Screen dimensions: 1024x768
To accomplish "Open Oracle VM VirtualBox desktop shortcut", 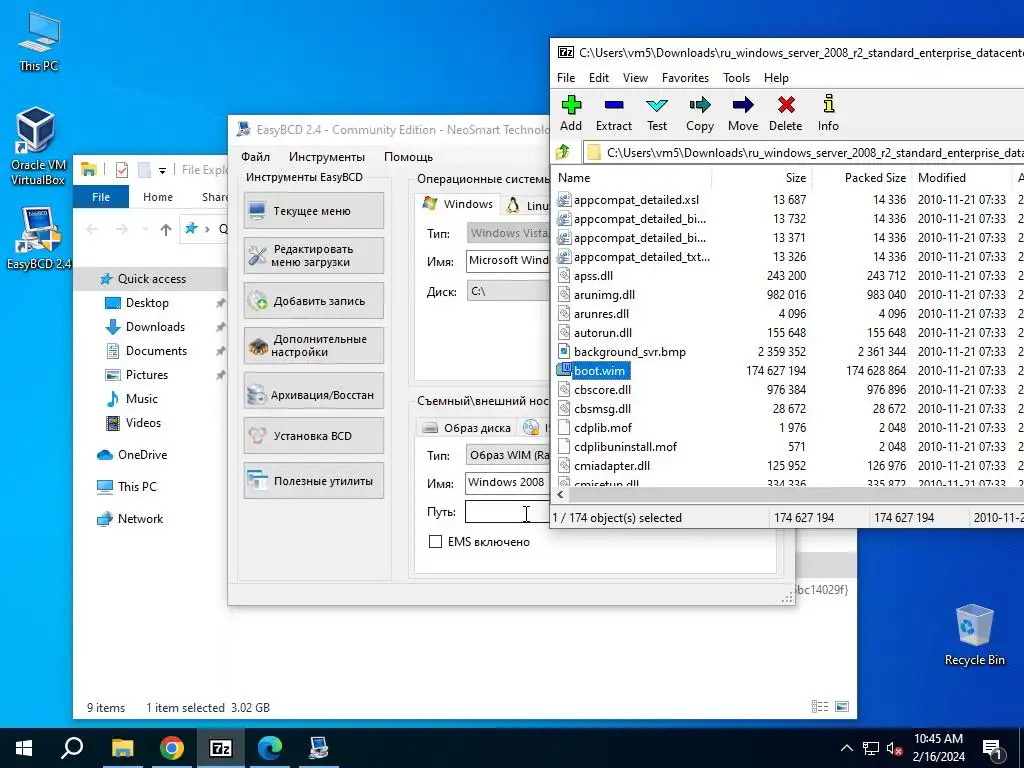I will [38, 146].
